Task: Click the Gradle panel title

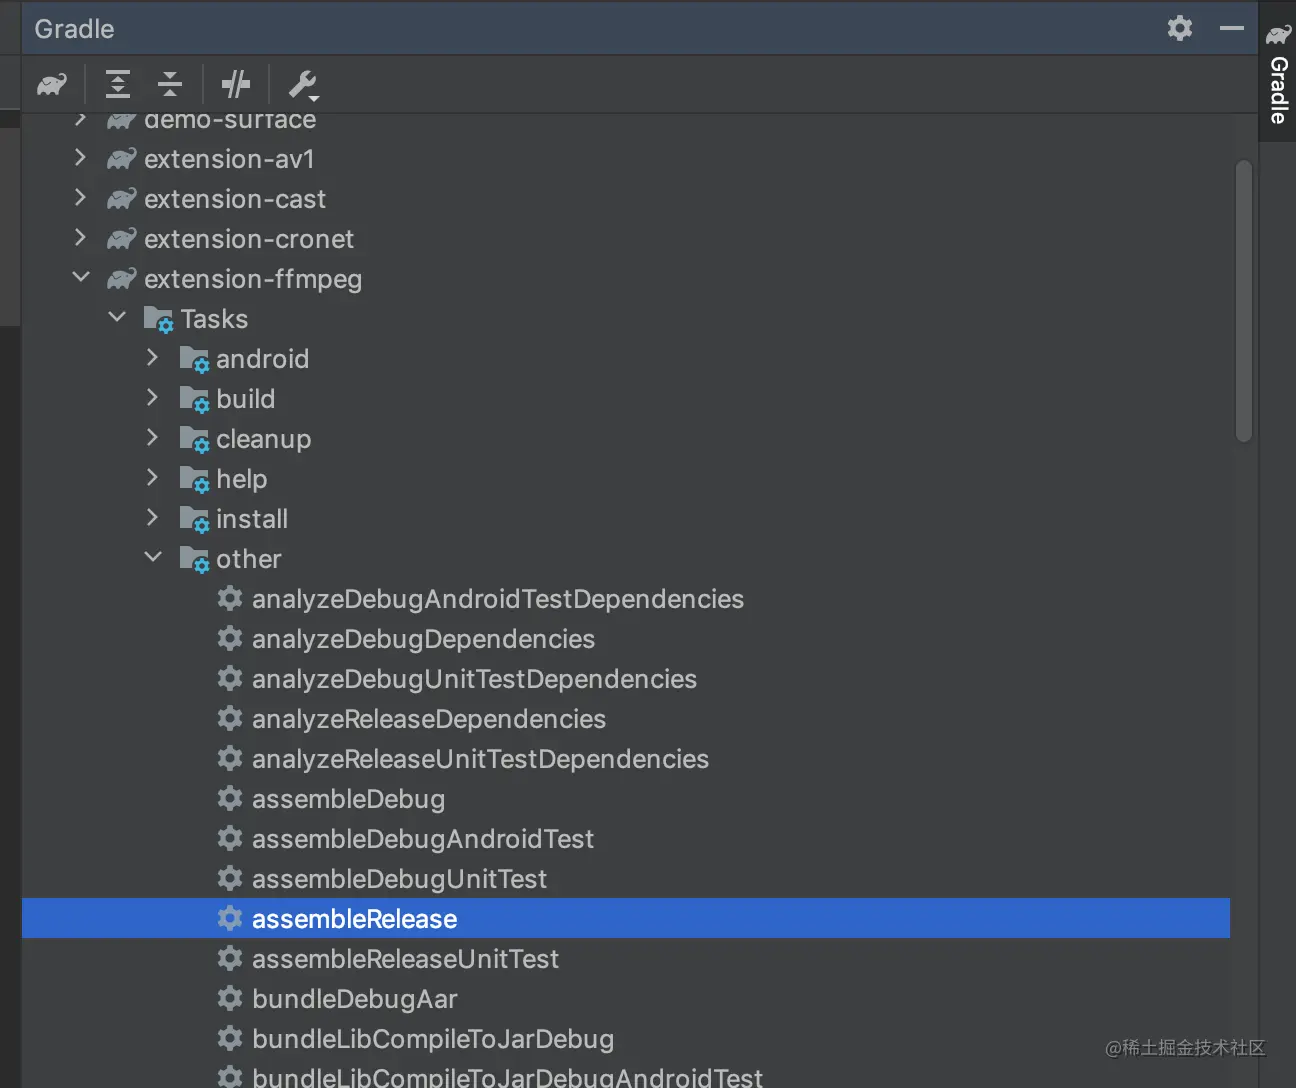Action: [74, 29]
